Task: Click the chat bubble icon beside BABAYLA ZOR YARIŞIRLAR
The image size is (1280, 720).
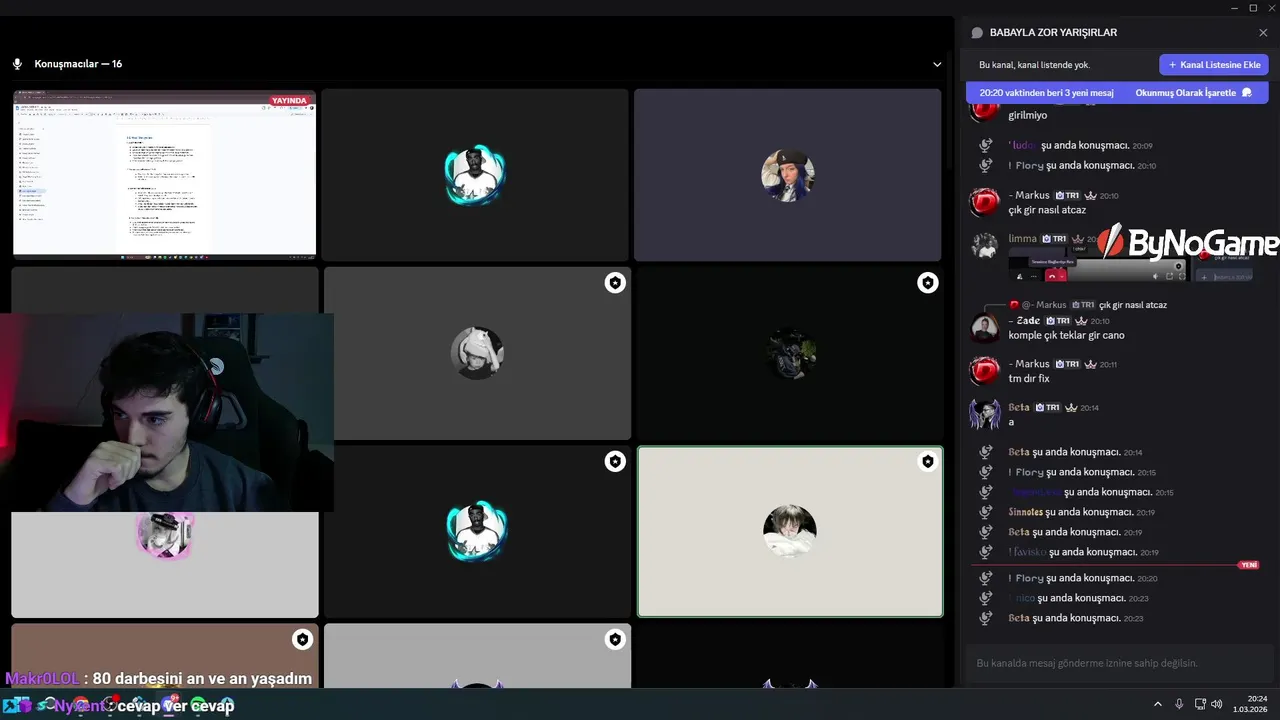Action: coord(977,33)
